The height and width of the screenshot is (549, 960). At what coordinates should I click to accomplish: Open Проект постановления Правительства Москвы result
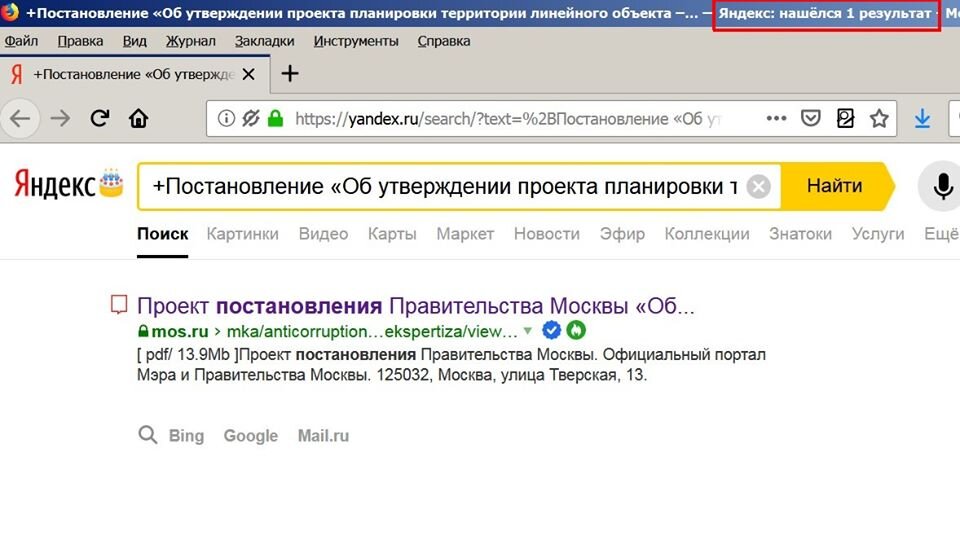point(416,305)
